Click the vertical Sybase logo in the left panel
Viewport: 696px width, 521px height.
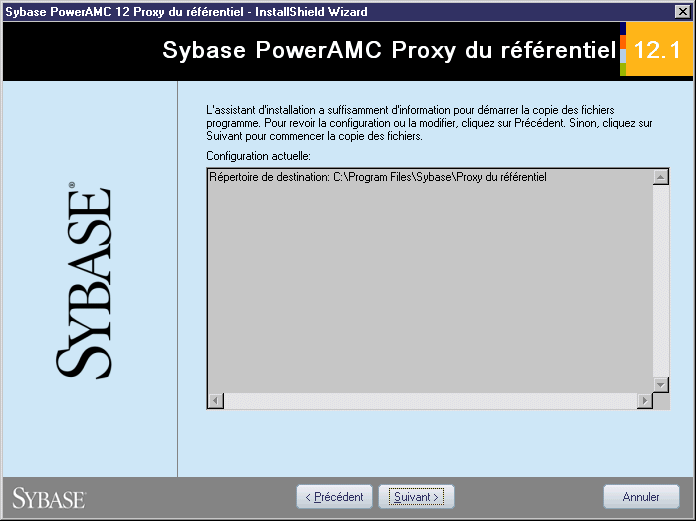coord(83,280)
